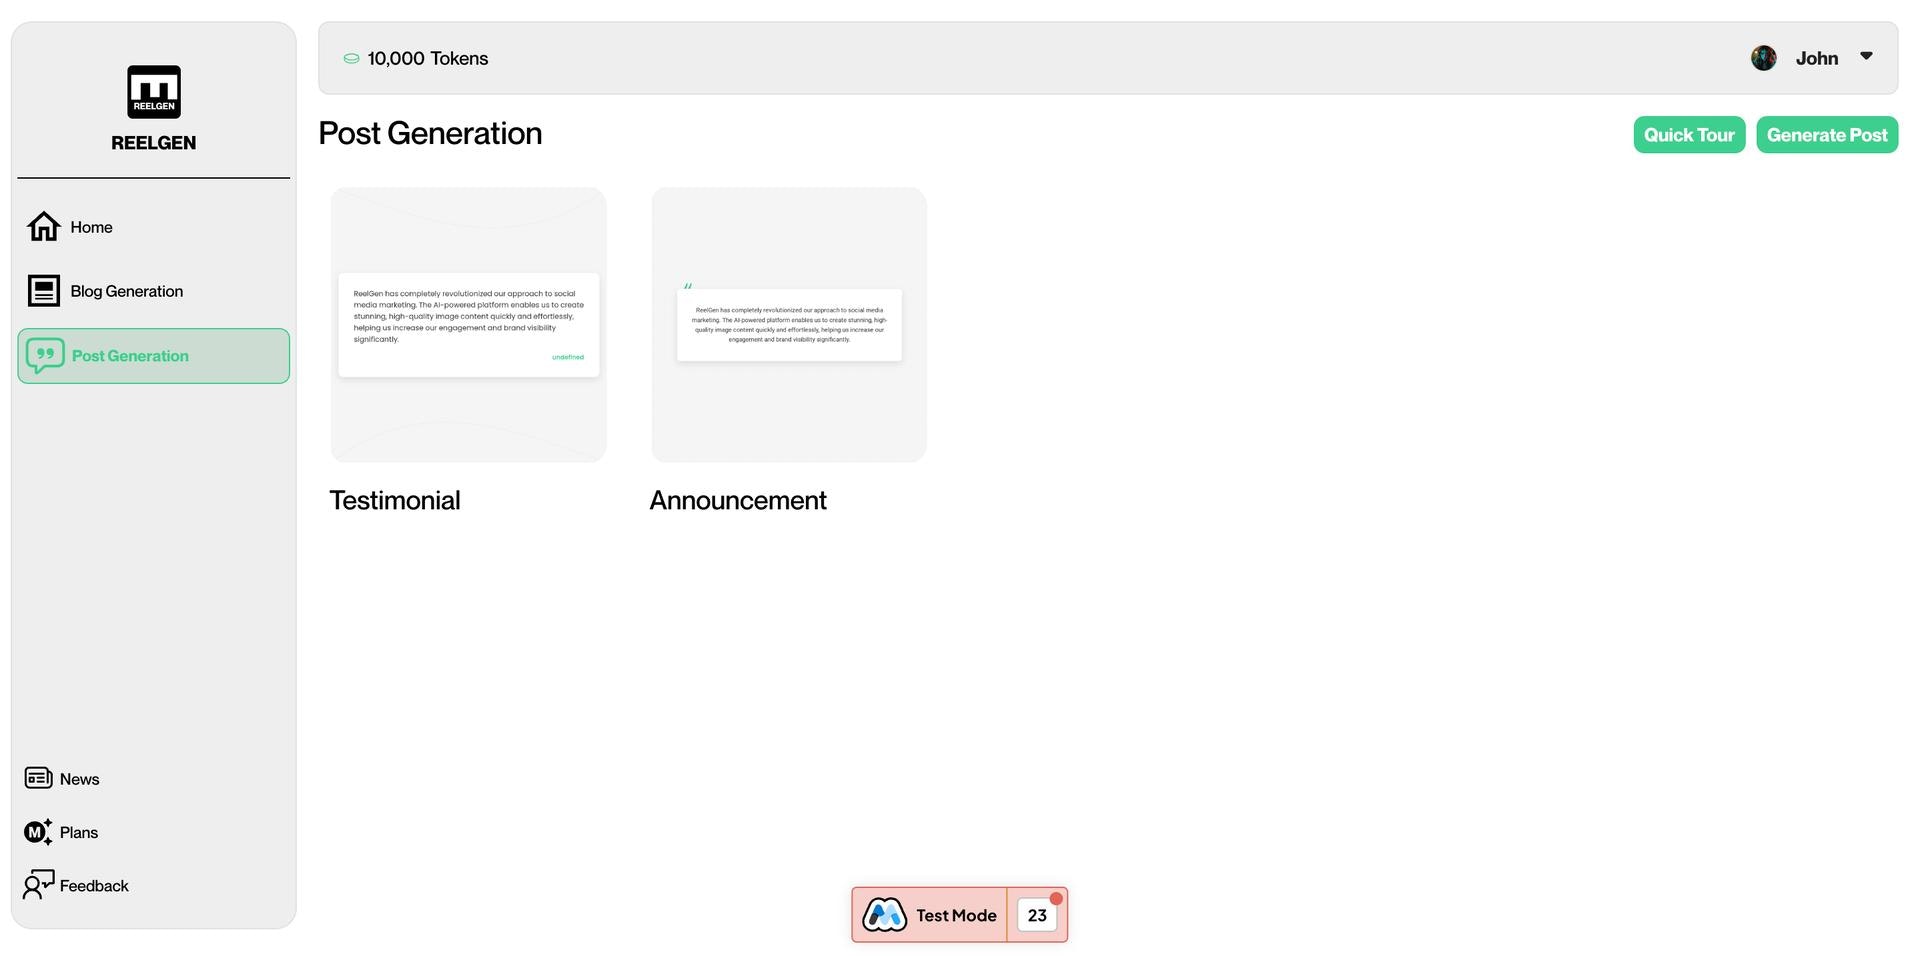Select the Testimonial template thumbnail

pyautogui.click(x=468, y=325)
